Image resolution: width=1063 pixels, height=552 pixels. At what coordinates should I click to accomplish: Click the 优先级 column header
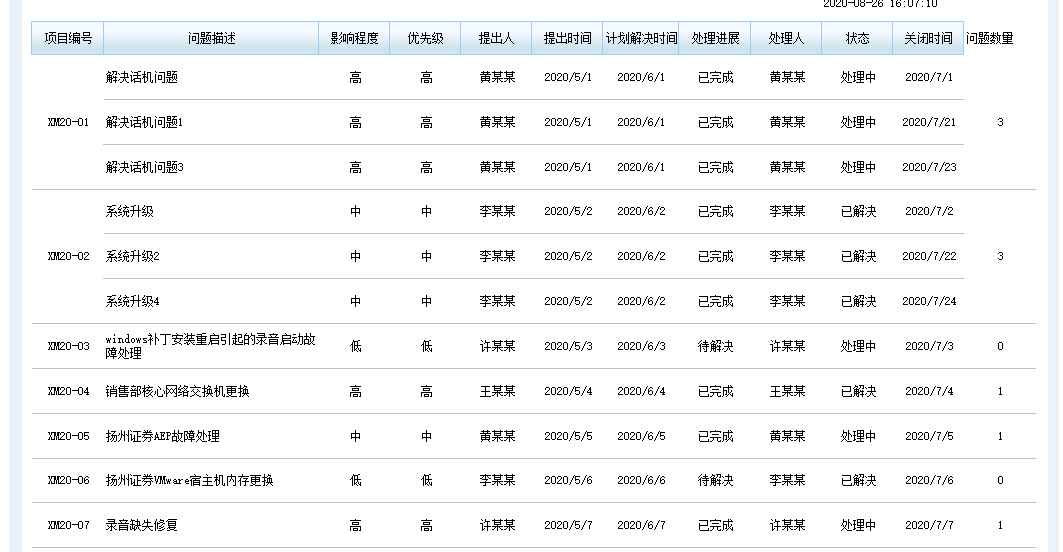[x=425, y=39]
